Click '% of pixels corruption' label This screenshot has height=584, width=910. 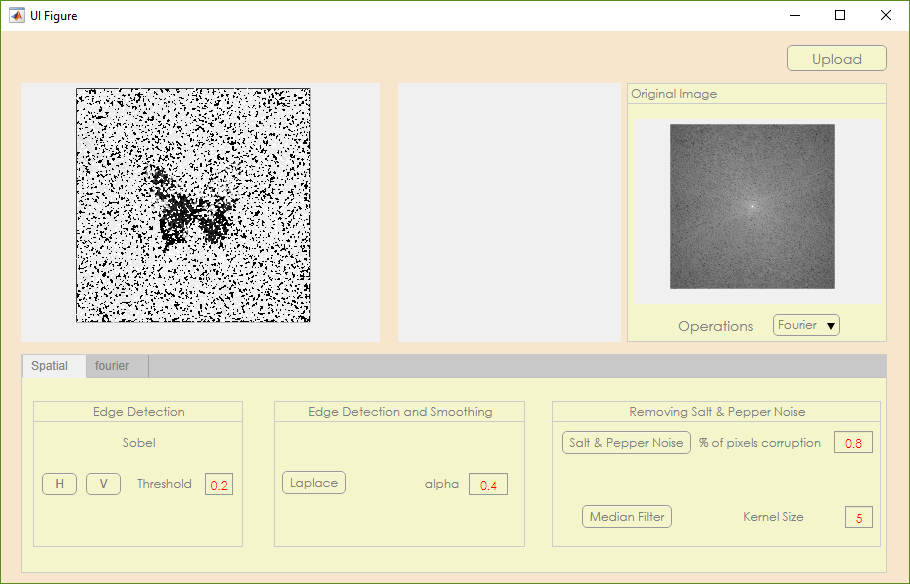(x=760, y=442)
